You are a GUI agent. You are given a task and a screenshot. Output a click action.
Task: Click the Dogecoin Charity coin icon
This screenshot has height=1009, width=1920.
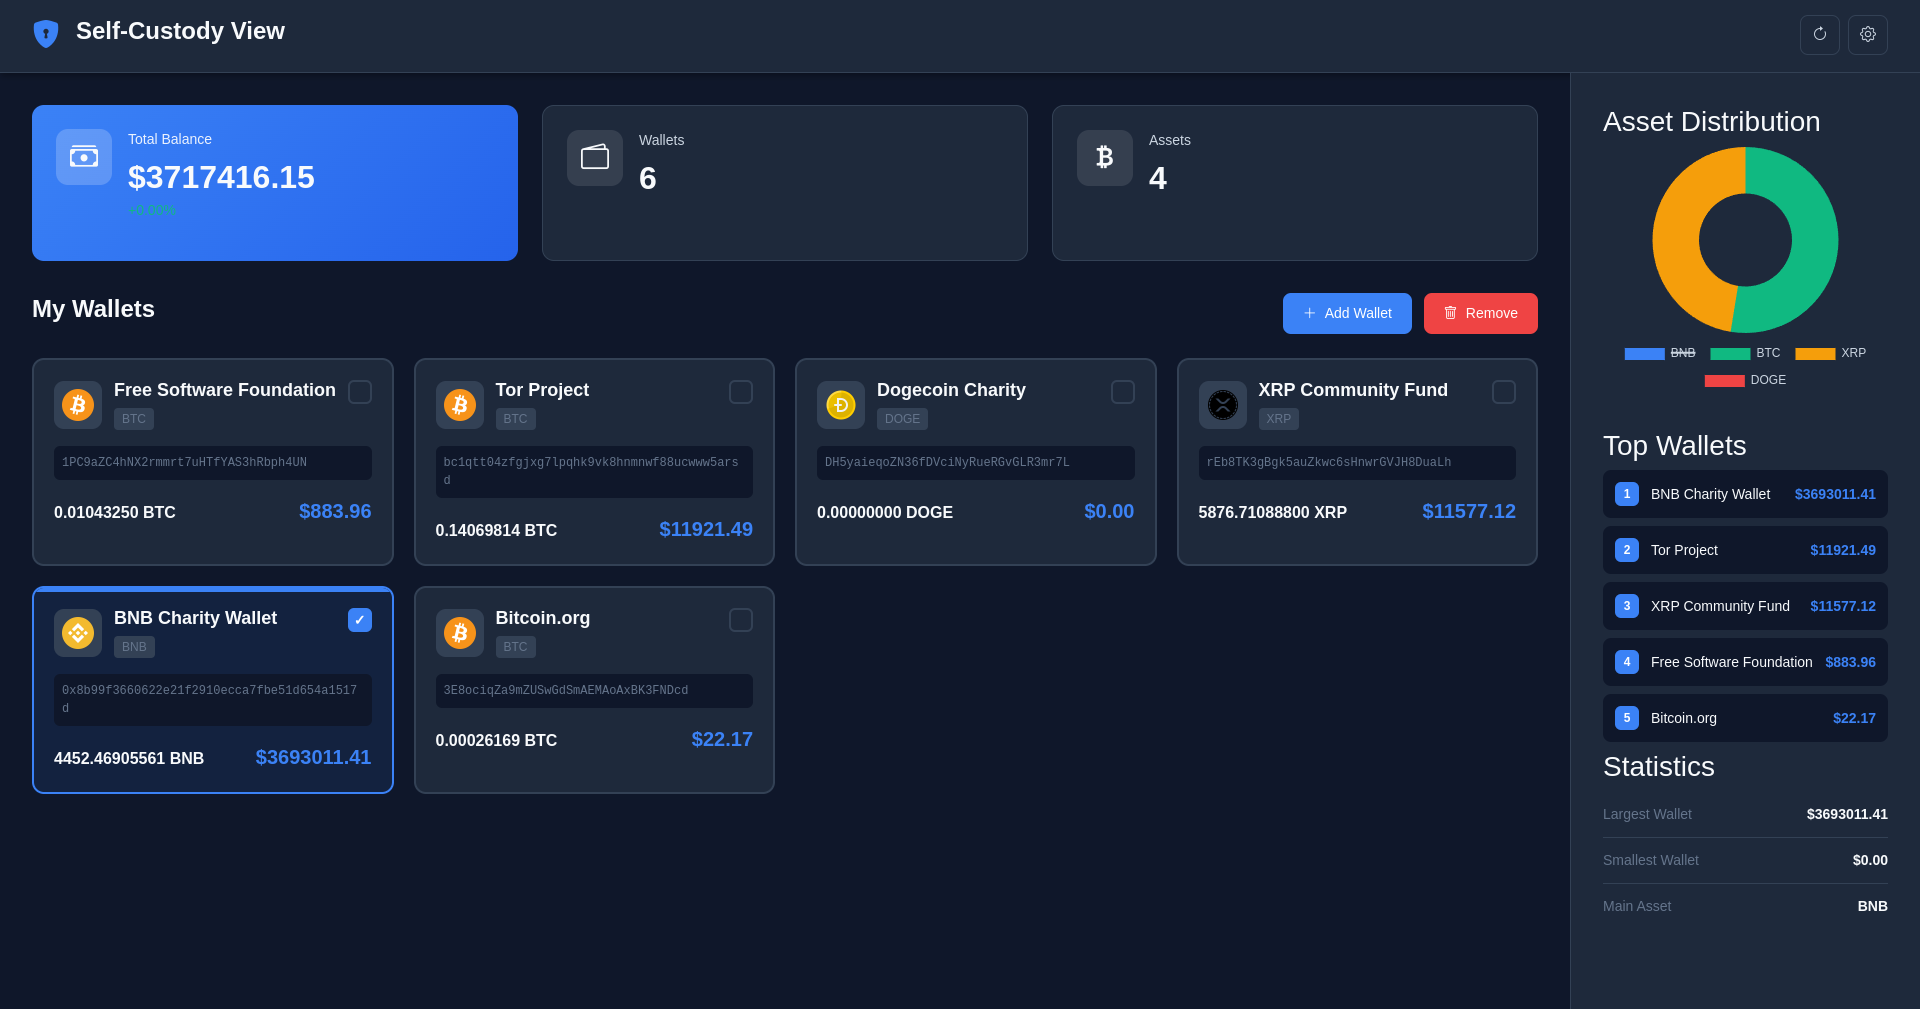point(841,405)
